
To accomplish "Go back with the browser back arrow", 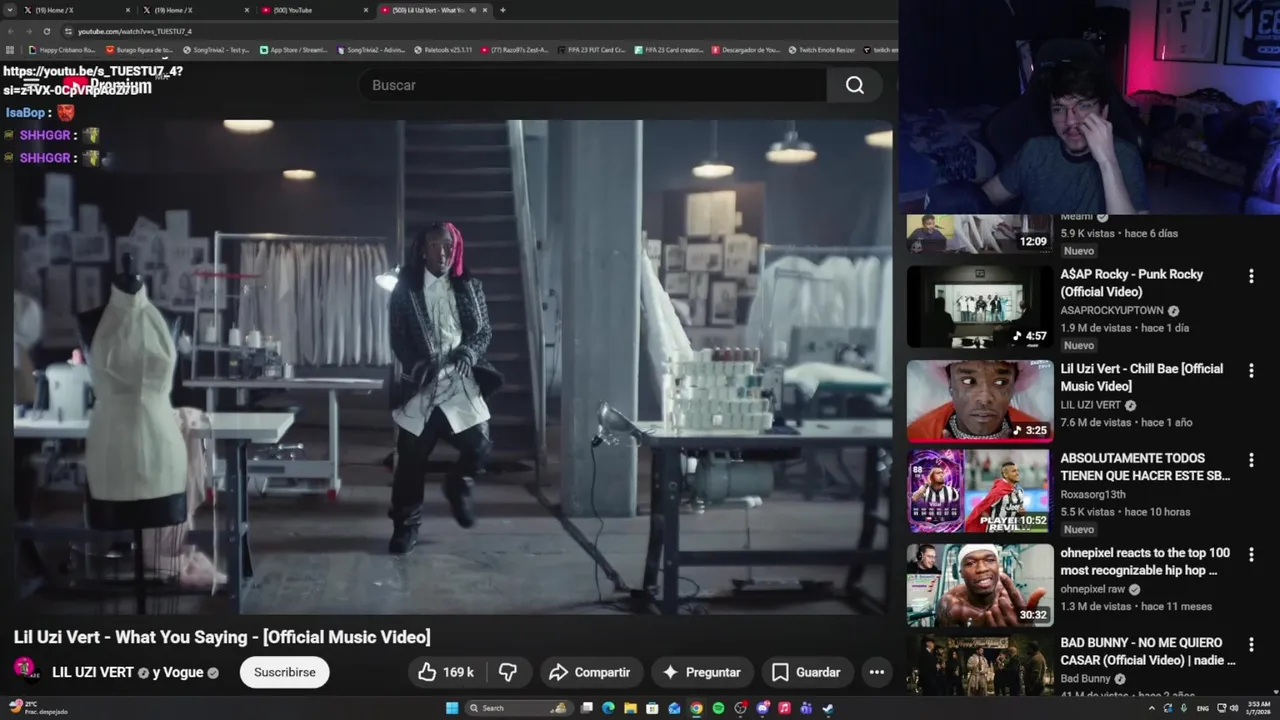I will 10,31.
